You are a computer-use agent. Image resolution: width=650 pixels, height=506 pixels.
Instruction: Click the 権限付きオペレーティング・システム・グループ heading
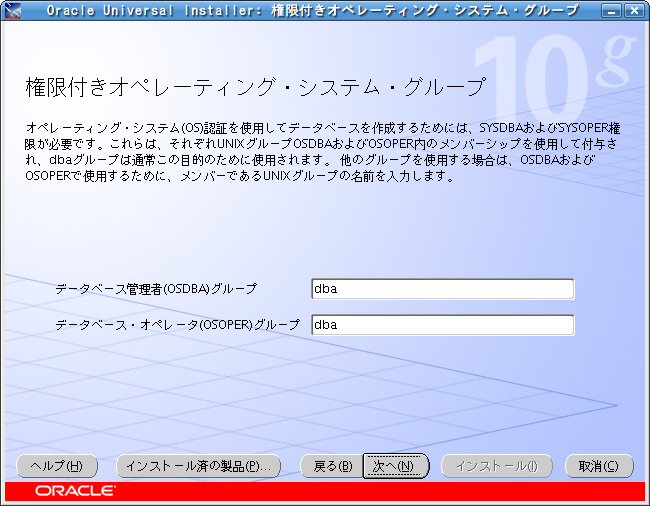click(255, 87)
